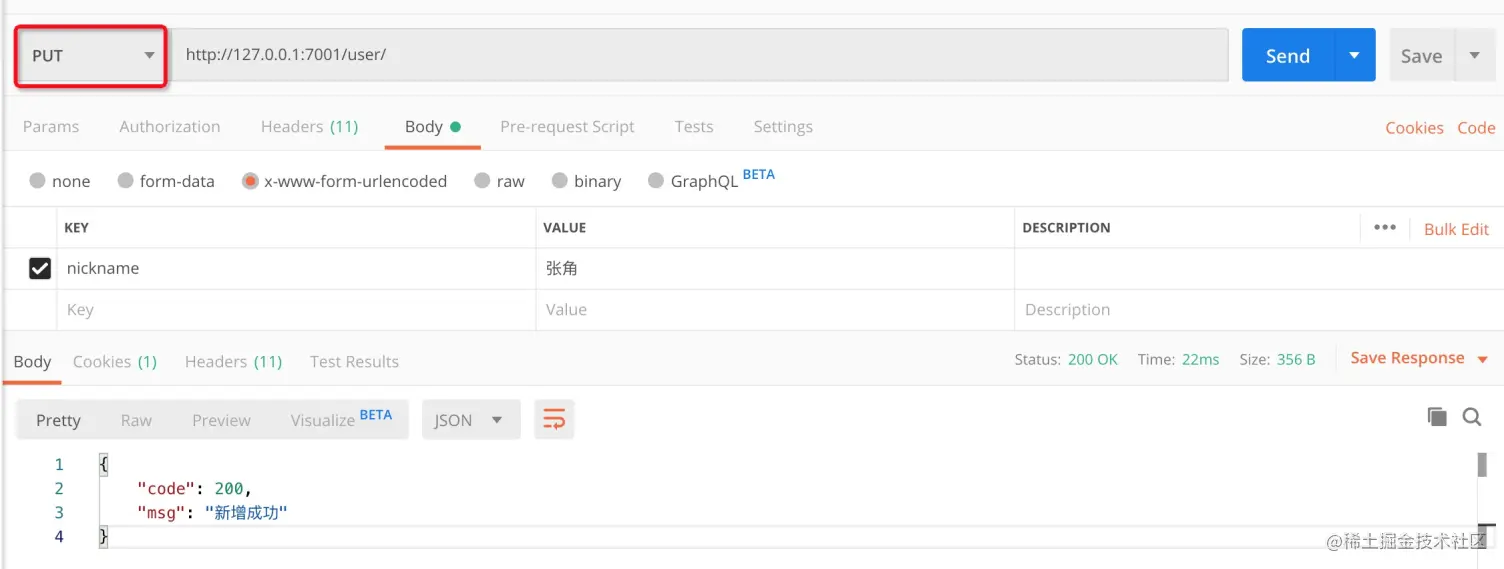Click the "msg": "新增成功" response line
1504x569 pixels.
coord(212,512)
